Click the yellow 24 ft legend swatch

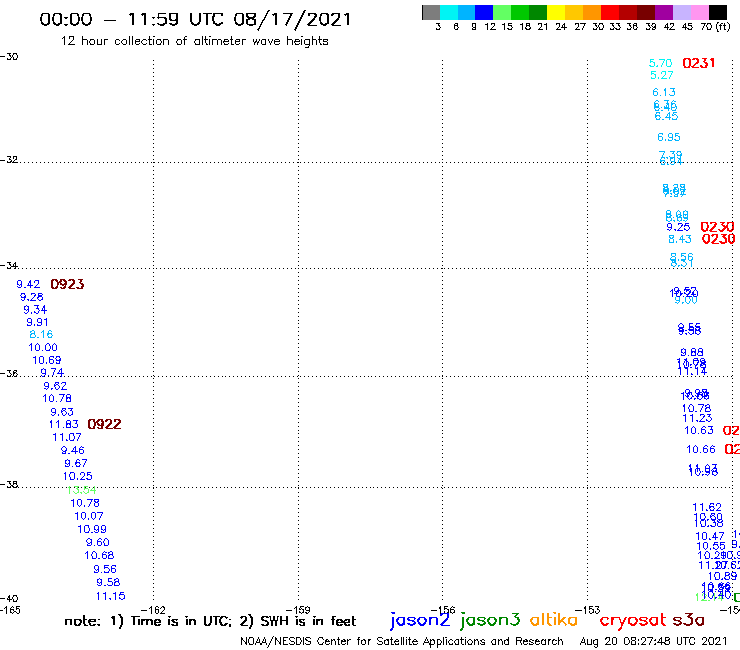pyautogui.click(x=556, y=12)
